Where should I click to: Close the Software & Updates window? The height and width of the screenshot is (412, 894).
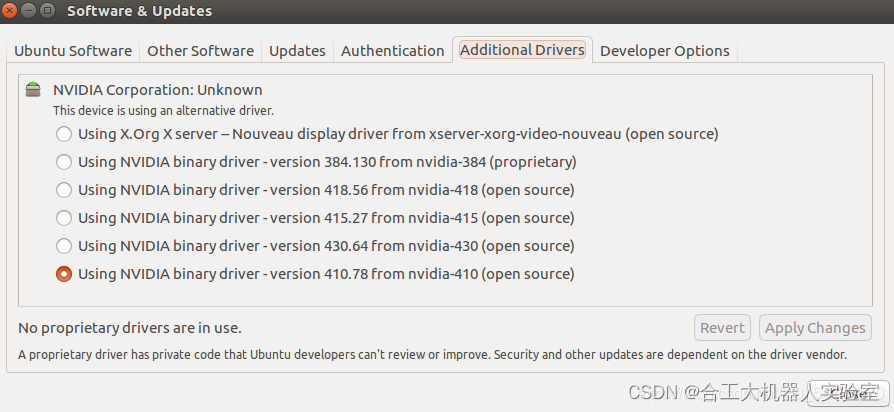[x=10, y=10]
